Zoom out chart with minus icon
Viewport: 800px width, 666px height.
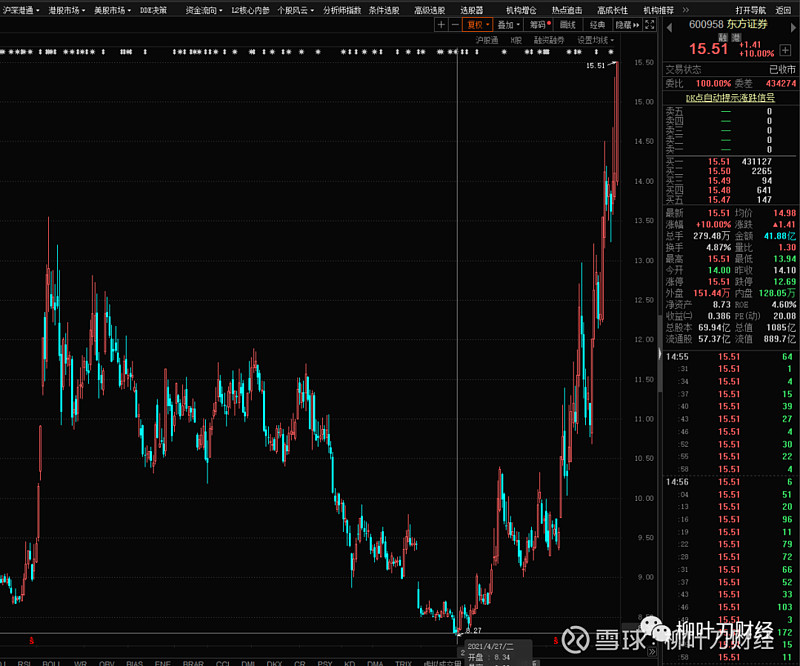coord(455,24)
